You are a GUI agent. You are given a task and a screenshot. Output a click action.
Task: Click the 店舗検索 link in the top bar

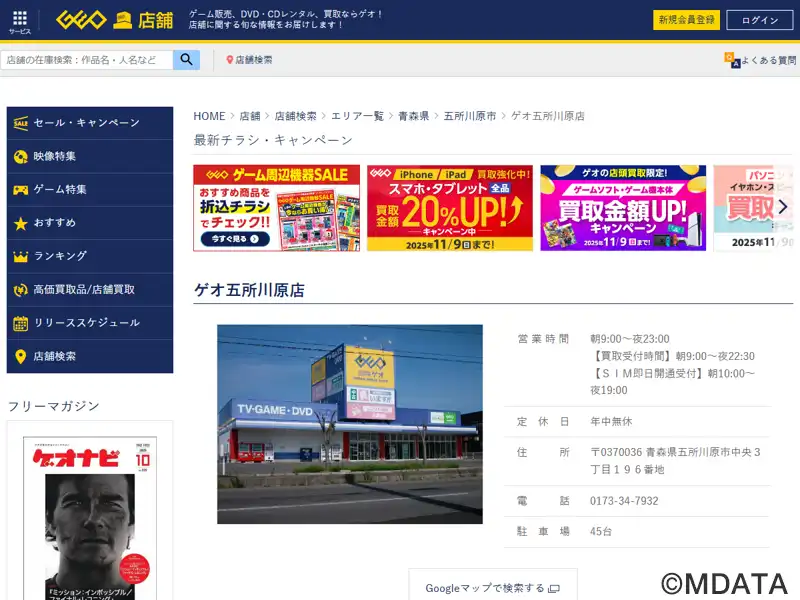coord(254,60)
